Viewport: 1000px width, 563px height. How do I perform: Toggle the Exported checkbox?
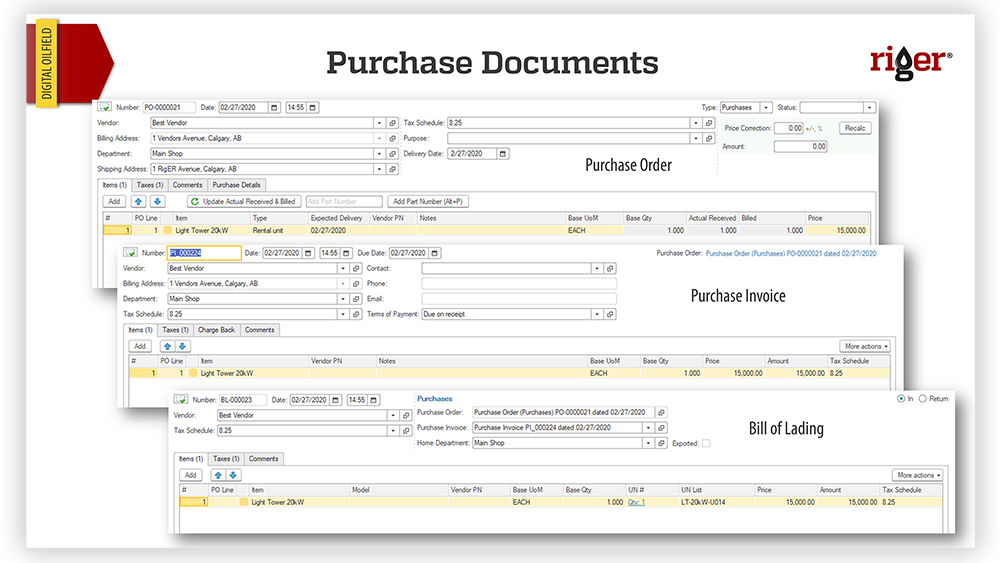pyautogui.click(x=707, y=443)
